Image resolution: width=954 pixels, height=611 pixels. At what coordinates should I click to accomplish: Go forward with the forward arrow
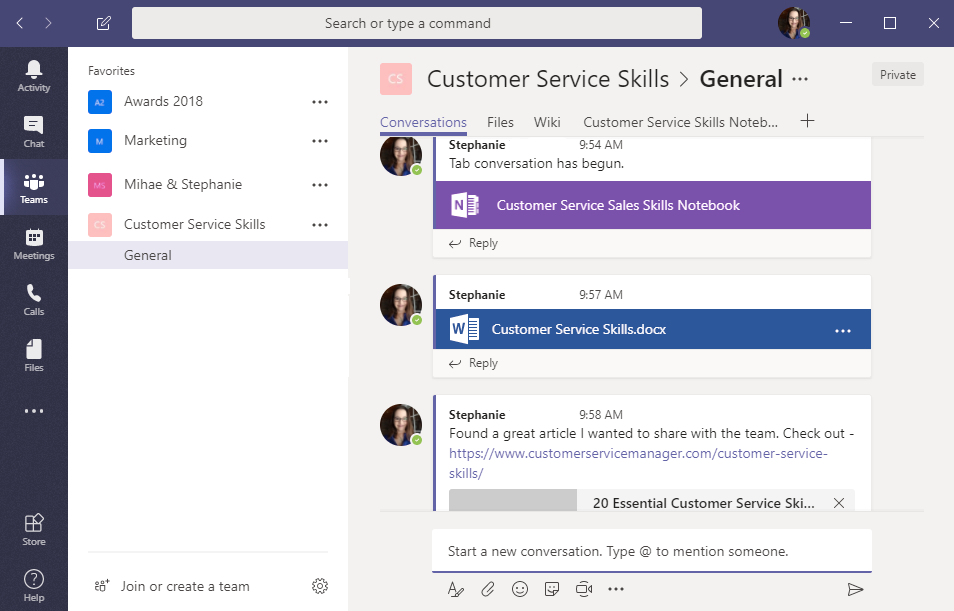pos(48,23)
